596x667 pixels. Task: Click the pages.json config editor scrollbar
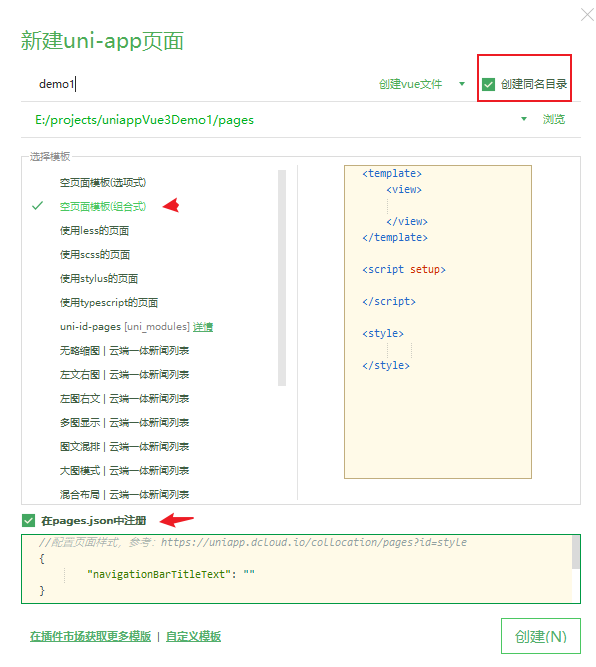576,552
